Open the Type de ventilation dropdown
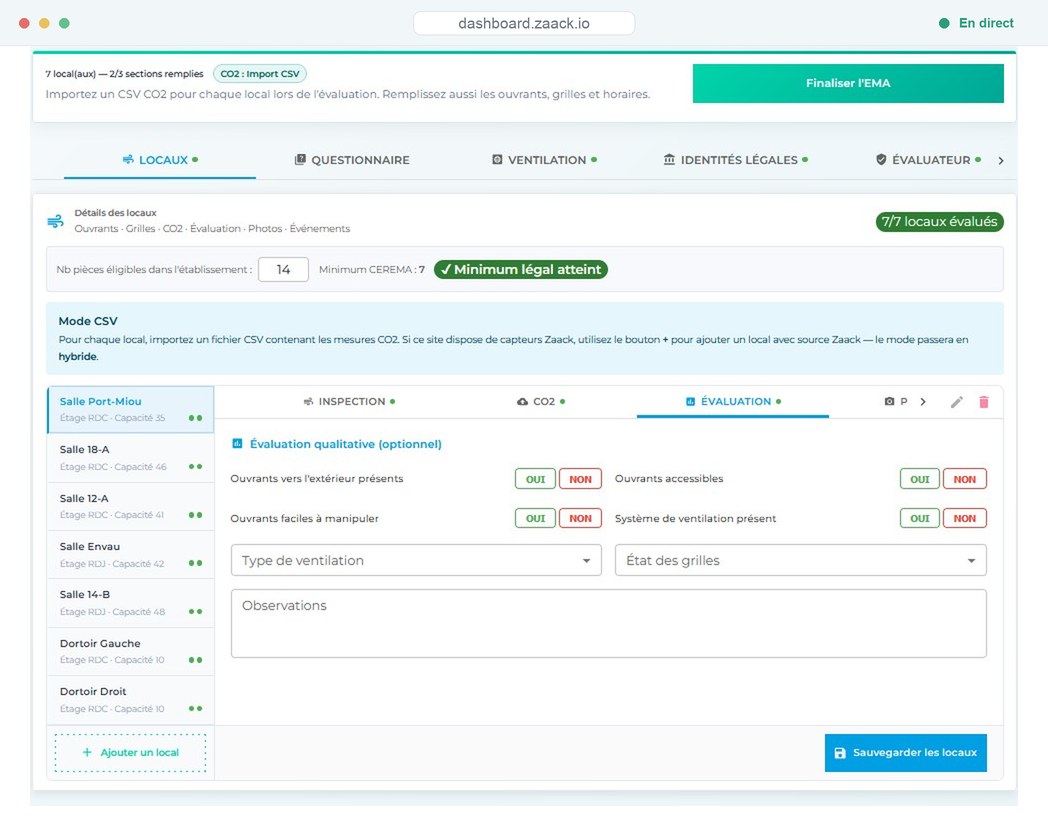The image size is (1048, 836). coord(416,560)
